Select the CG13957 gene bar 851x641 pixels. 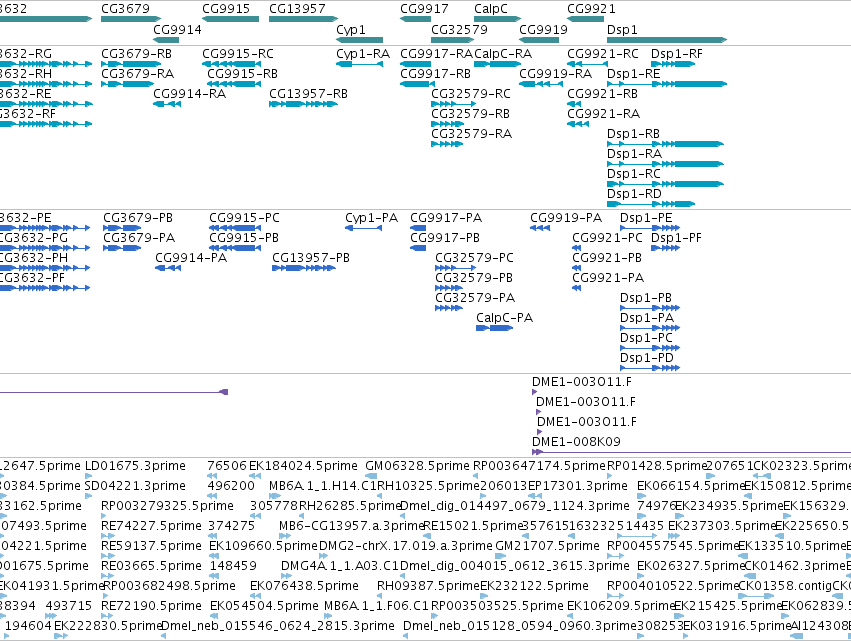pos(303,19)
